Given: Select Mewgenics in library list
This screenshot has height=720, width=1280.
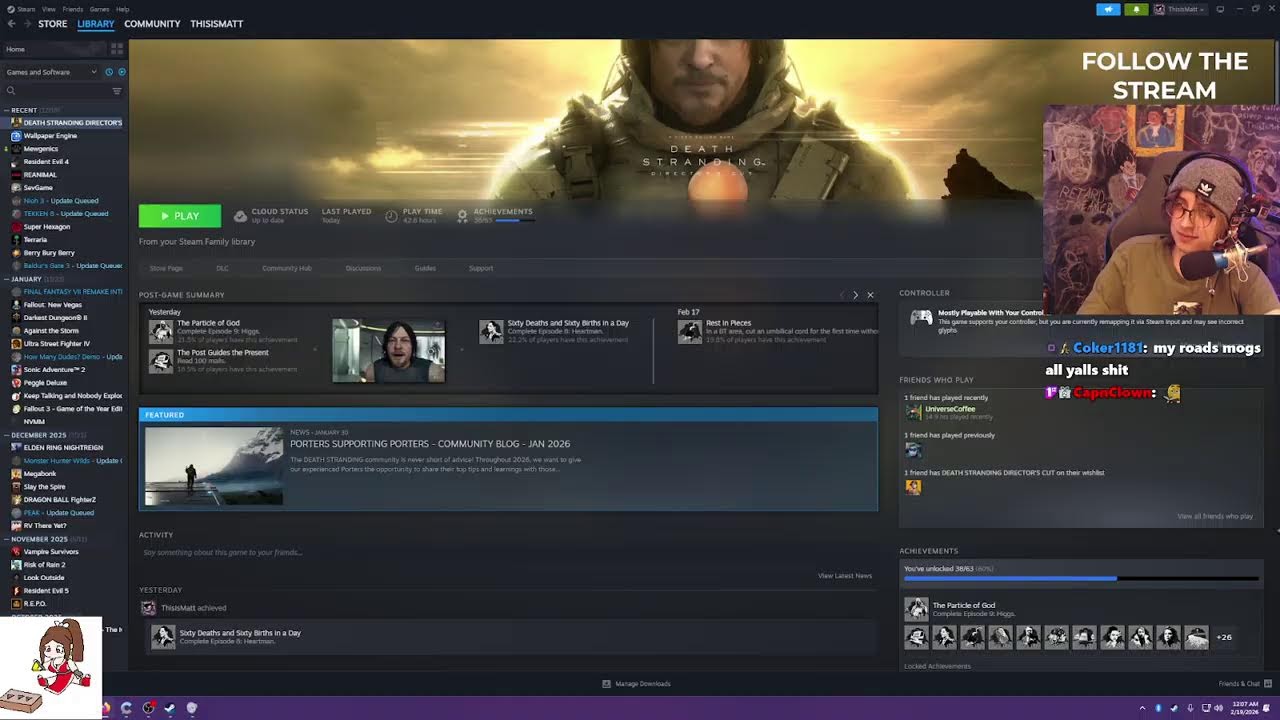Looking at the screenshot, I should click(x=41, y=149).
